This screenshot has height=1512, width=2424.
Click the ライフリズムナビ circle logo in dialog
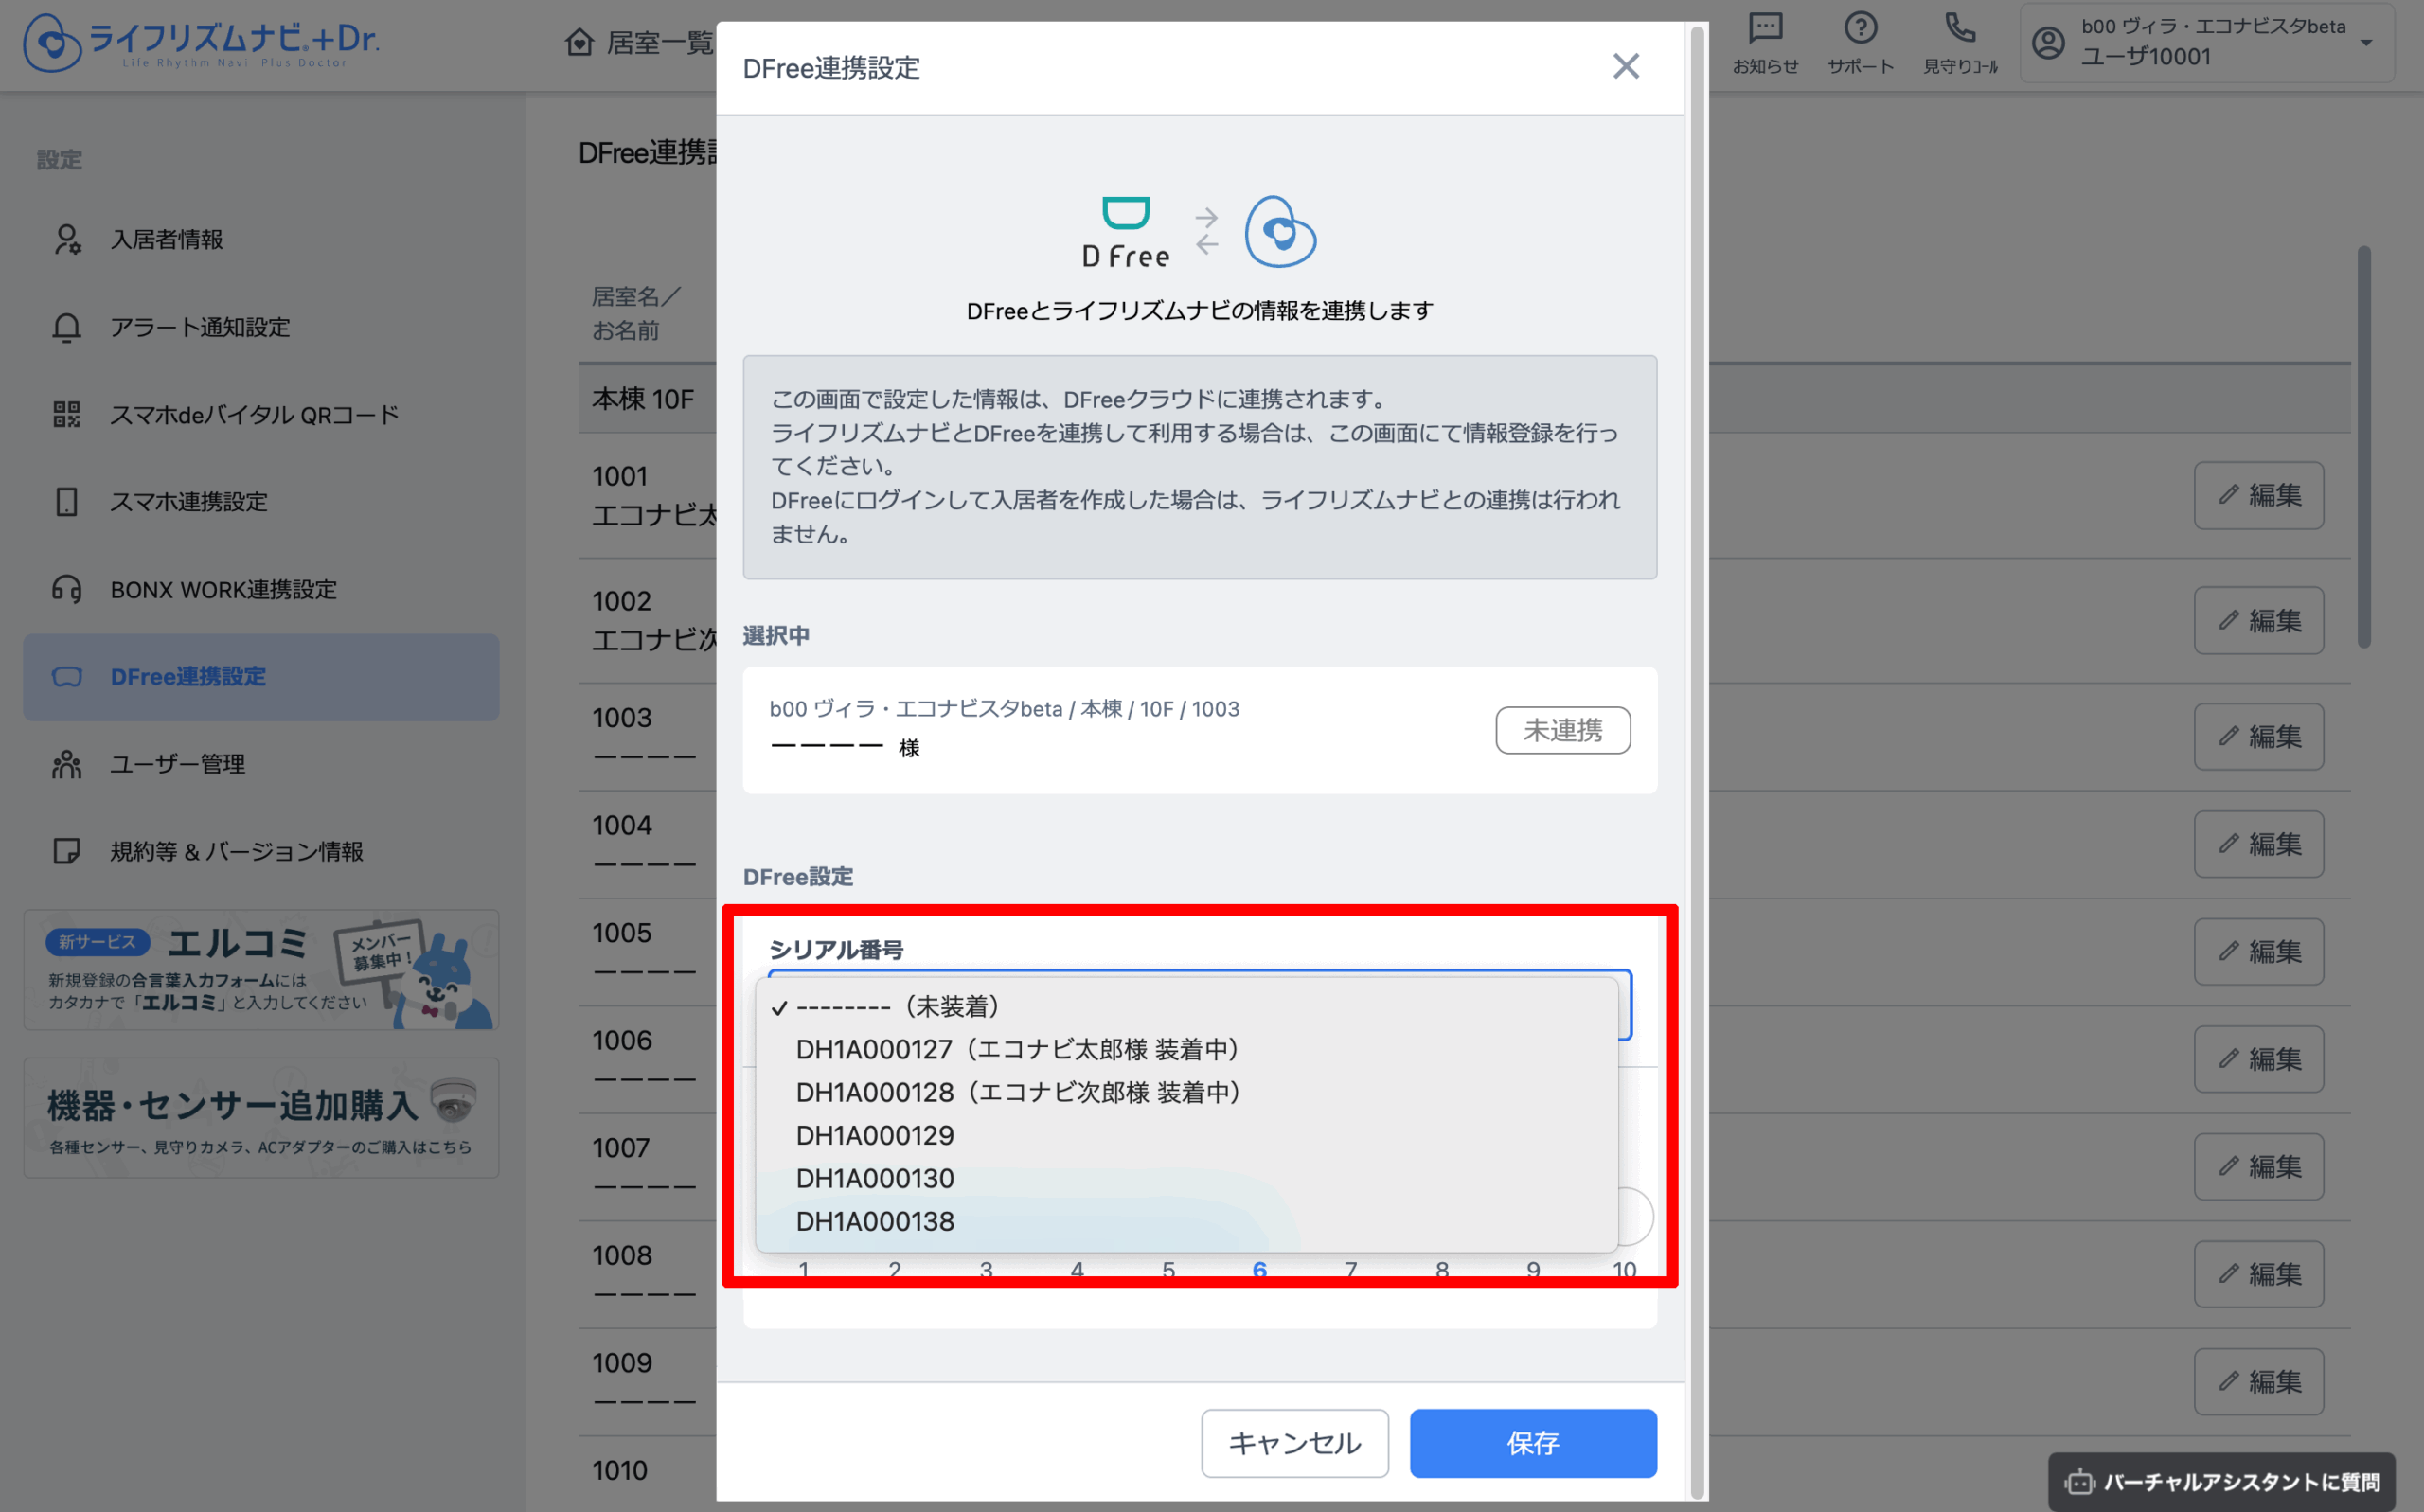1280,232
